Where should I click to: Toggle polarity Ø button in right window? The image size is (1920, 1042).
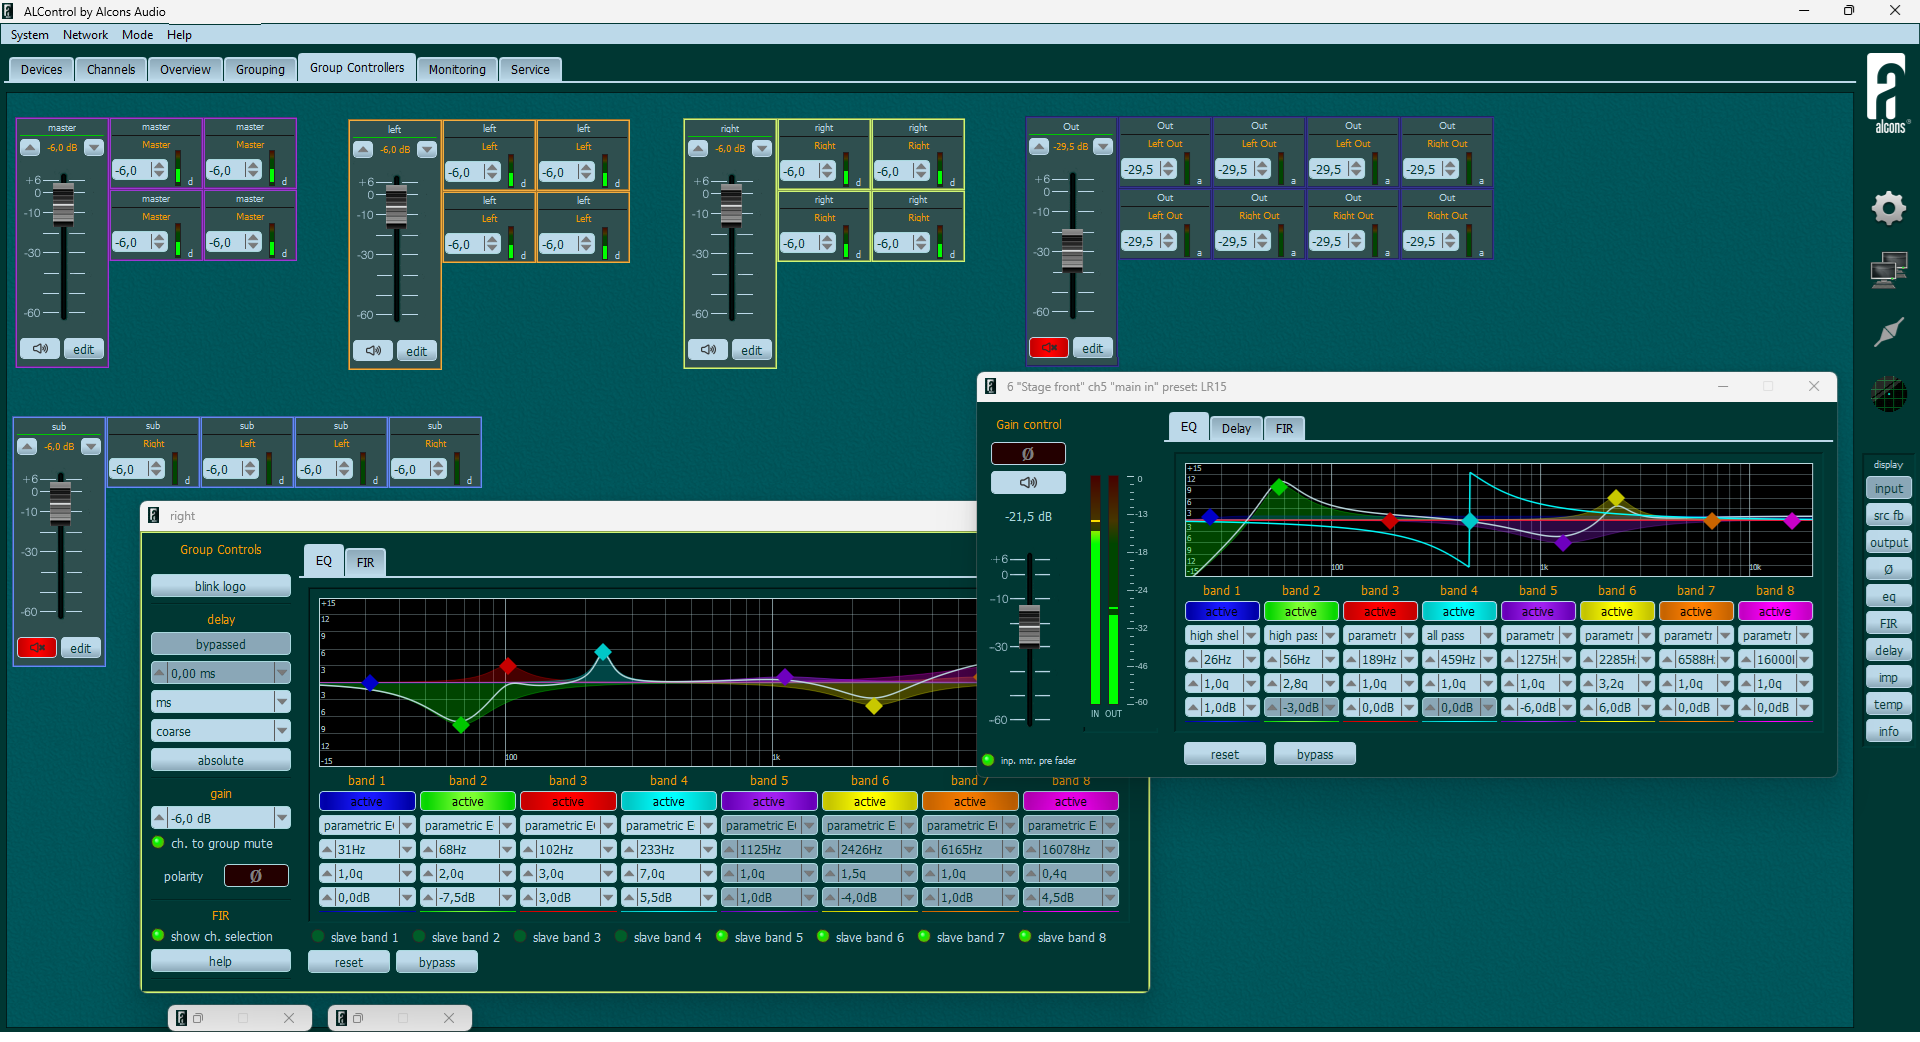[256, 876]
